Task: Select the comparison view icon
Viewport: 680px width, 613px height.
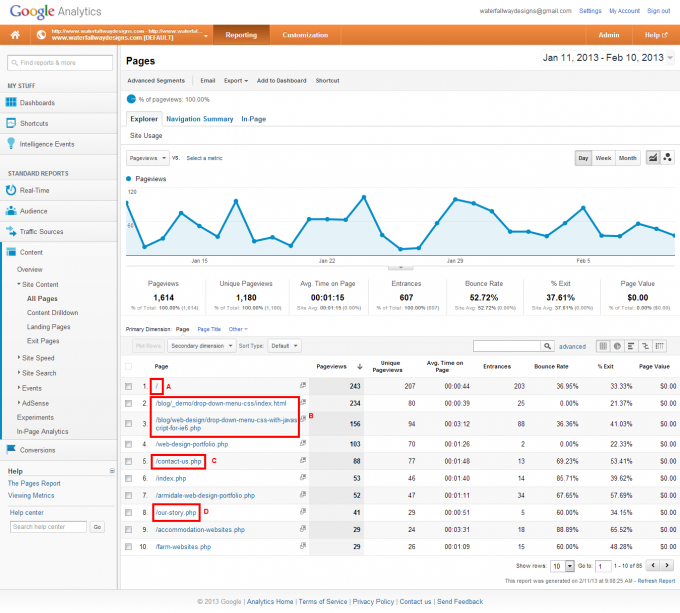Action: 645,346
